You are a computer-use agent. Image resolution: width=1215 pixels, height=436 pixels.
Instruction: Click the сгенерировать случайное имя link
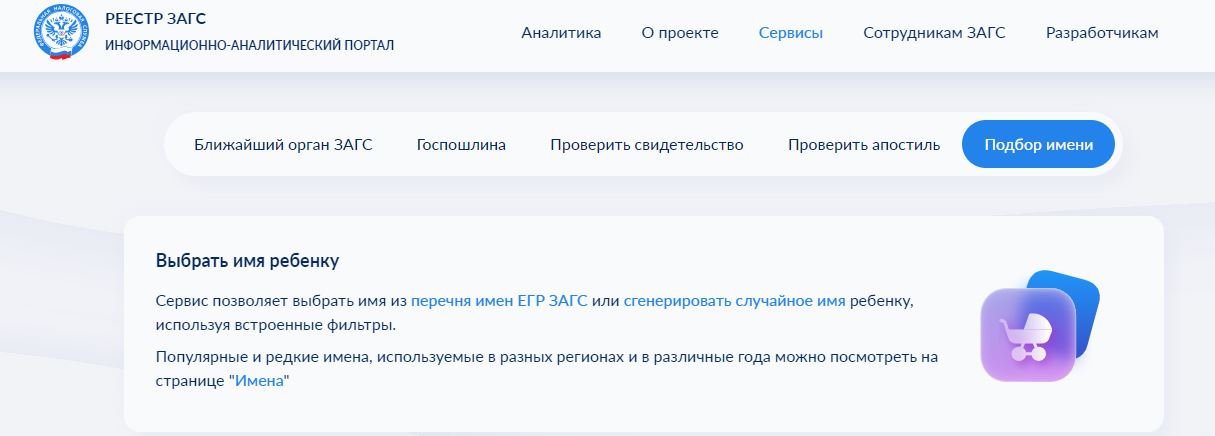click(x=734, y=301)
